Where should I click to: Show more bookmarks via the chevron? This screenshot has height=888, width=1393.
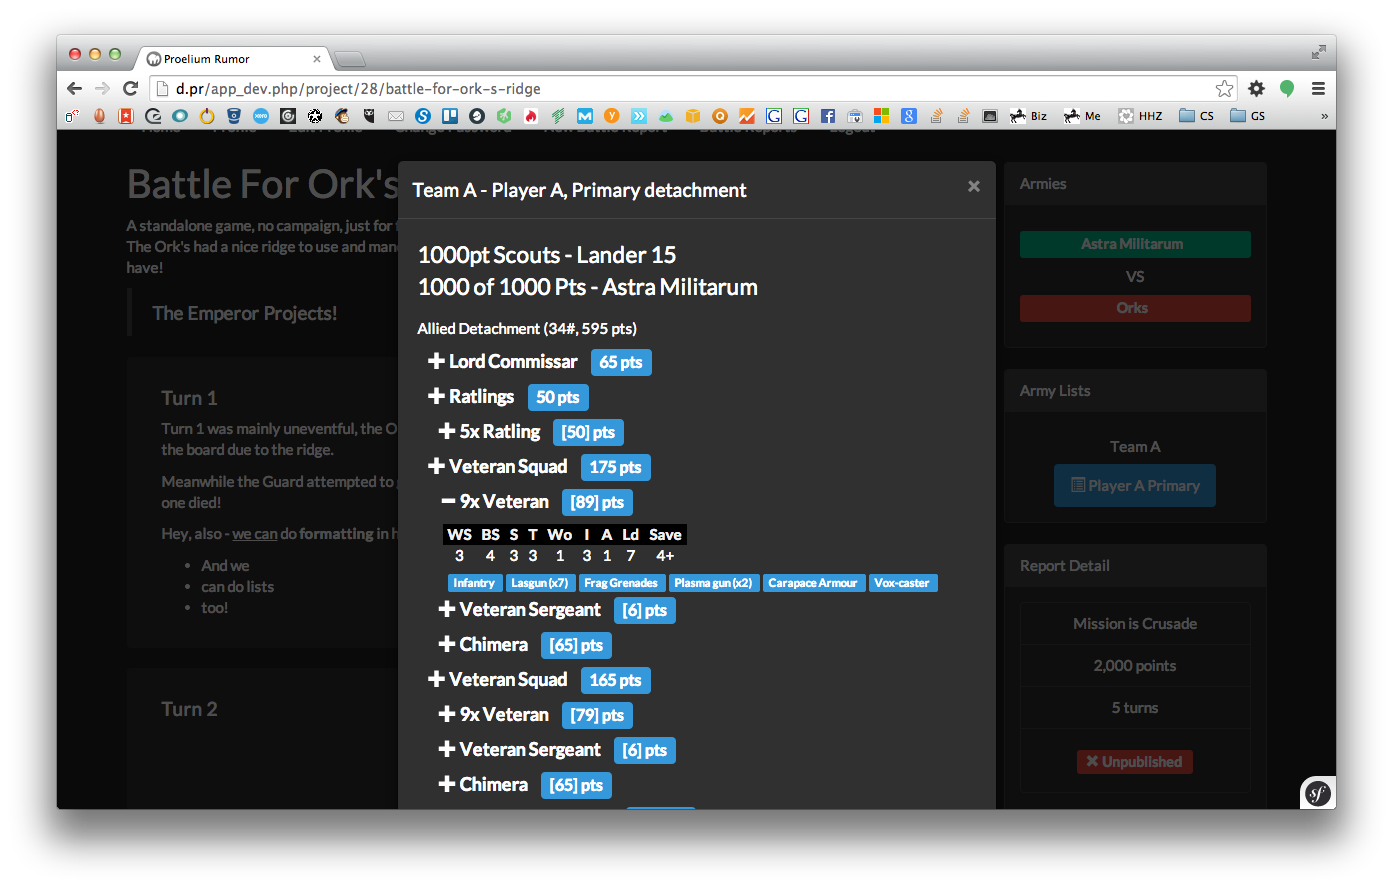(1324, 116)
